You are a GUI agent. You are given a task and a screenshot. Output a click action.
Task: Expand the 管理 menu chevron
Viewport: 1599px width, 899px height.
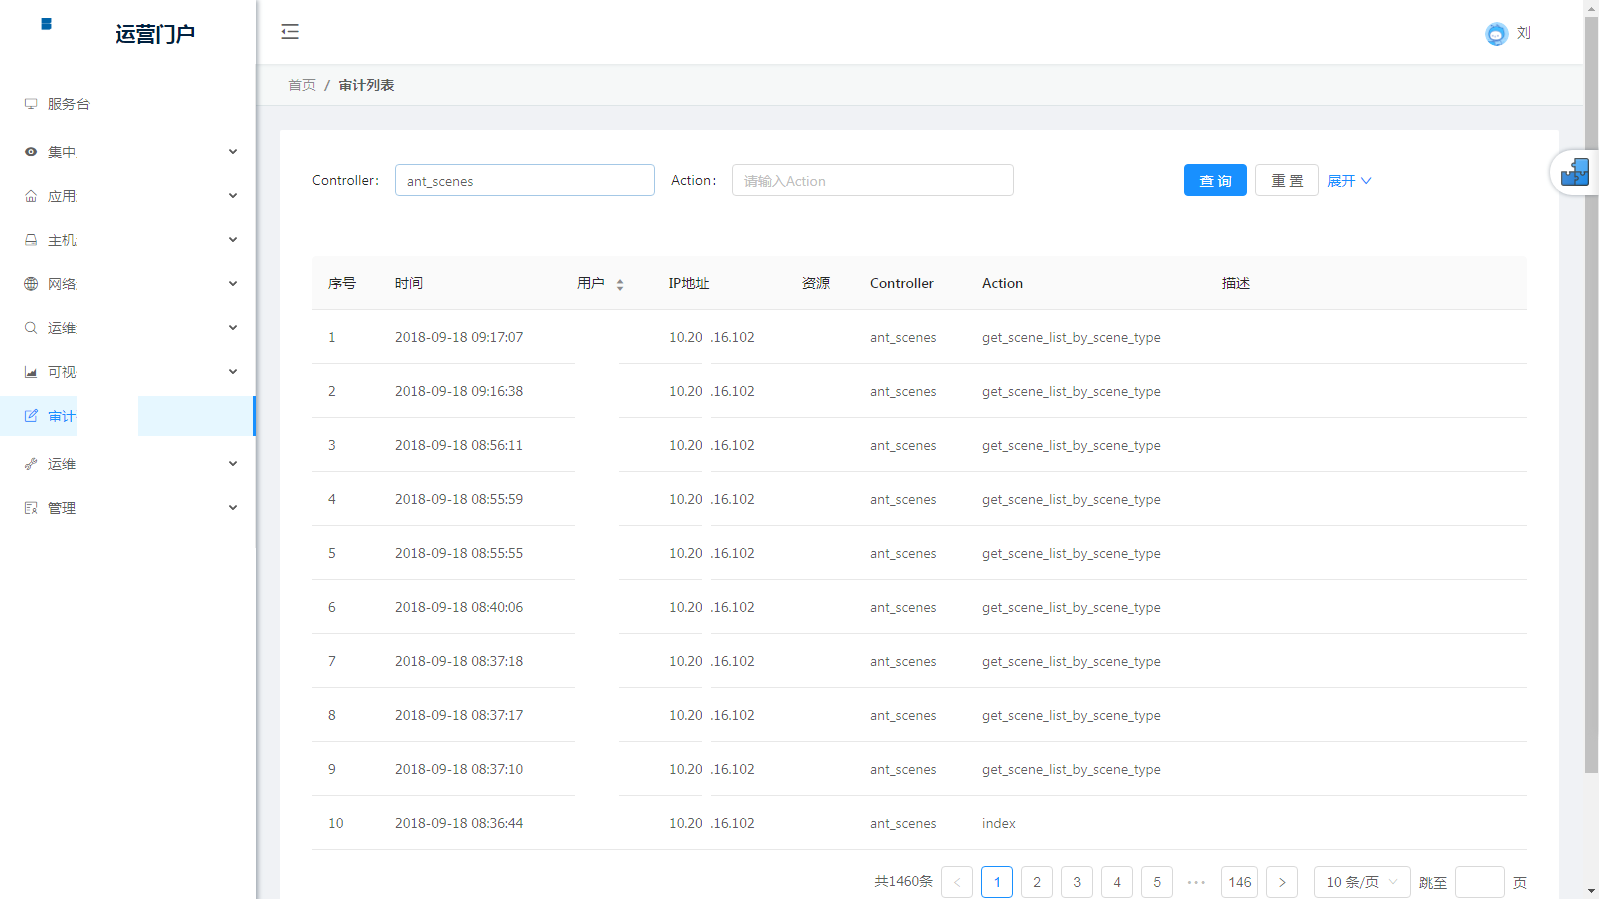tap(233, 508)
